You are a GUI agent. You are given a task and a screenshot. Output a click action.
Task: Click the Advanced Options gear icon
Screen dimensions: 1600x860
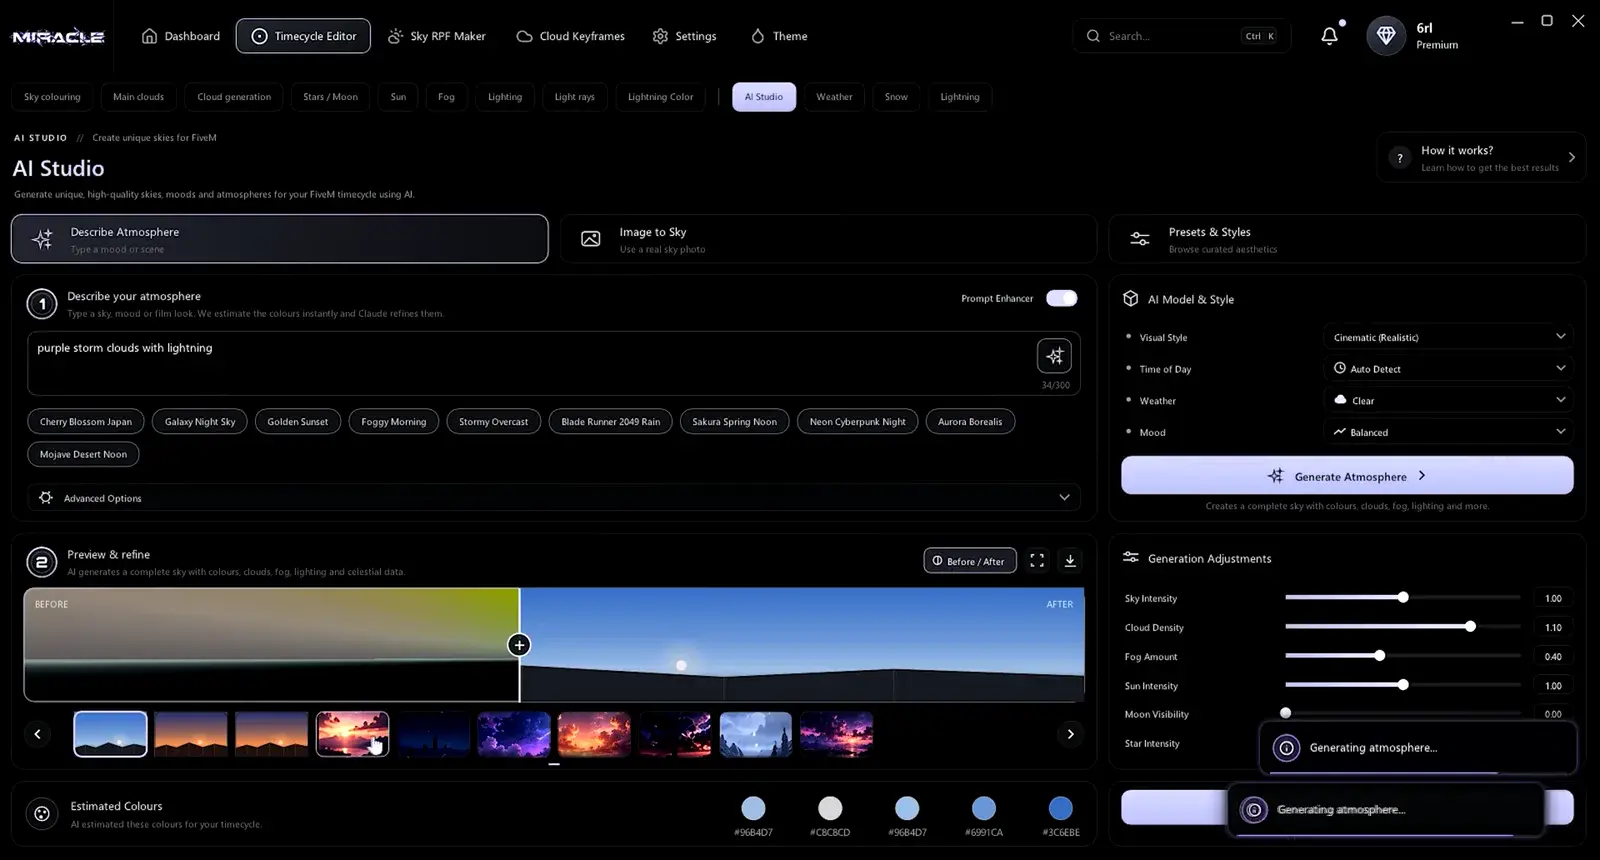(x=46, y=498)
